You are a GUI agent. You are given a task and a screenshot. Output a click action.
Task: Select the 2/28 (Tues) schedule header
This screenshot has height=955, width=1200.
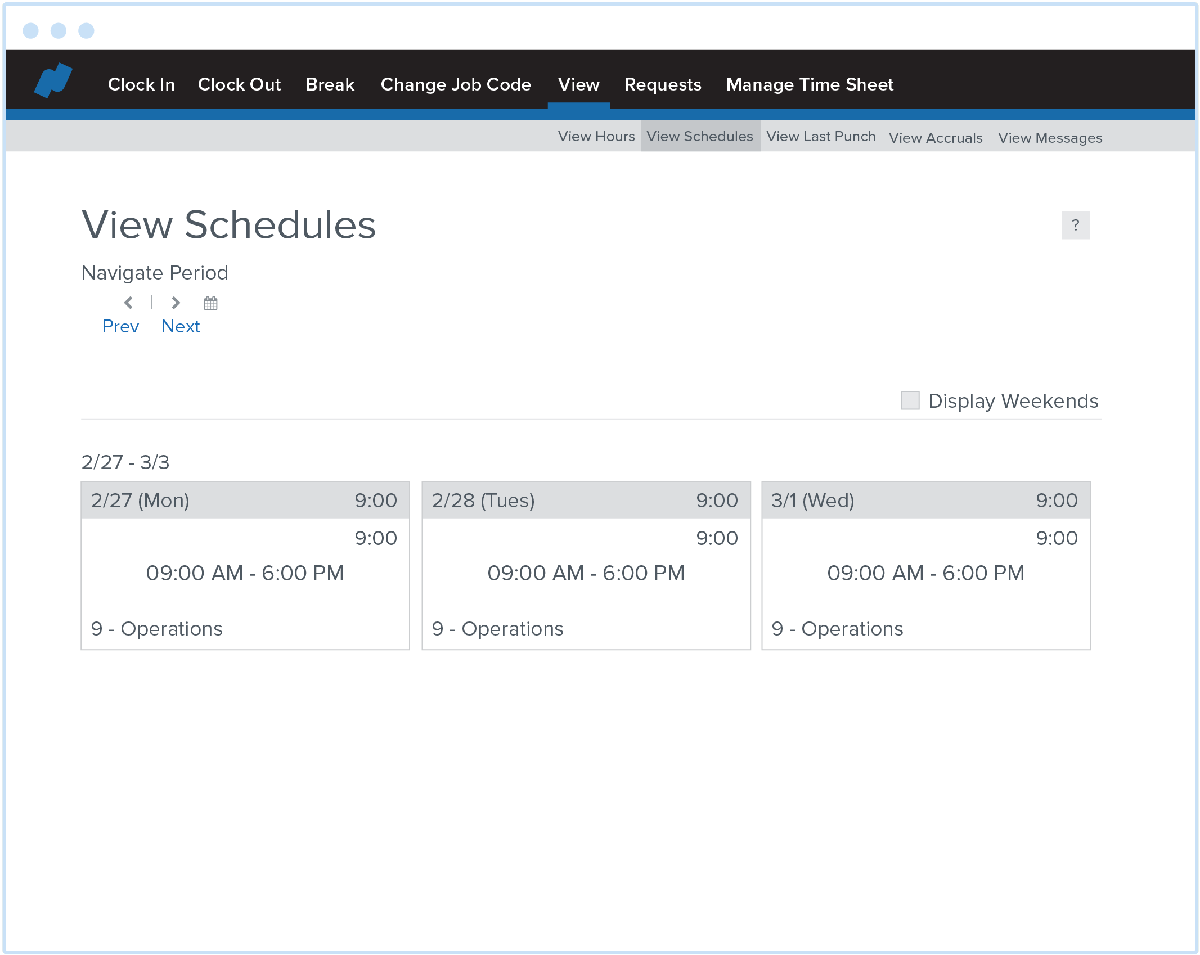[x=586, y=500]
